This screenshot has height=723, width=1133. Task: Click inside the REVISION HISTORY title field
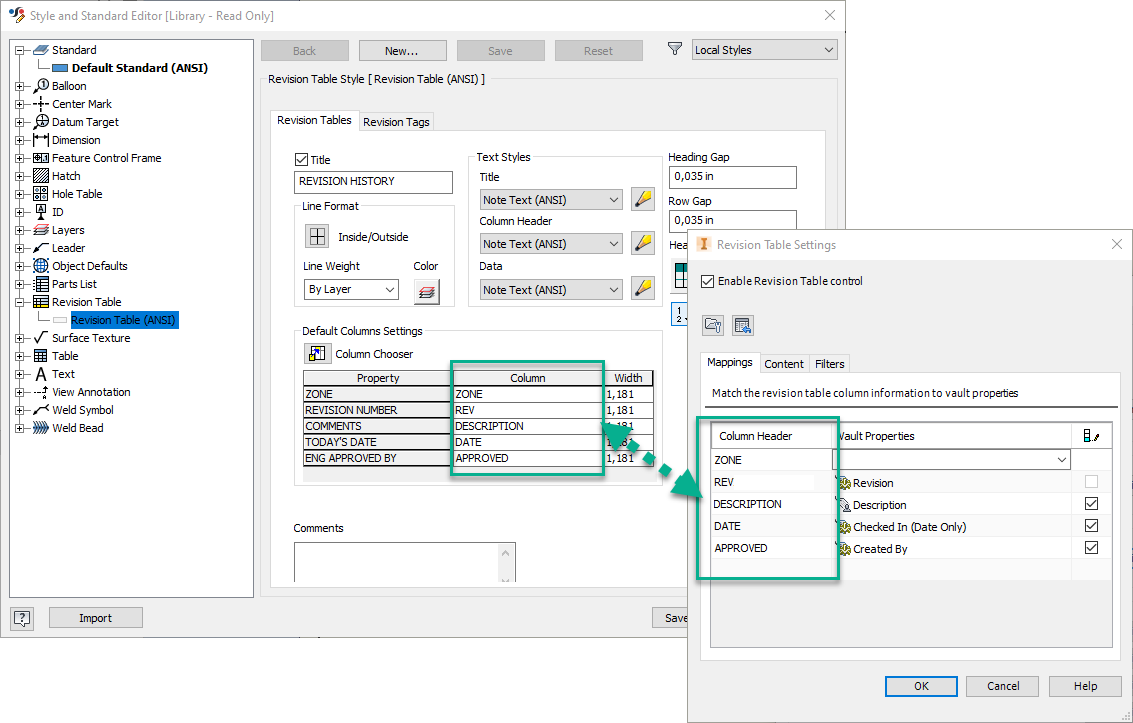pyautogui.click(x=373, y=181)
